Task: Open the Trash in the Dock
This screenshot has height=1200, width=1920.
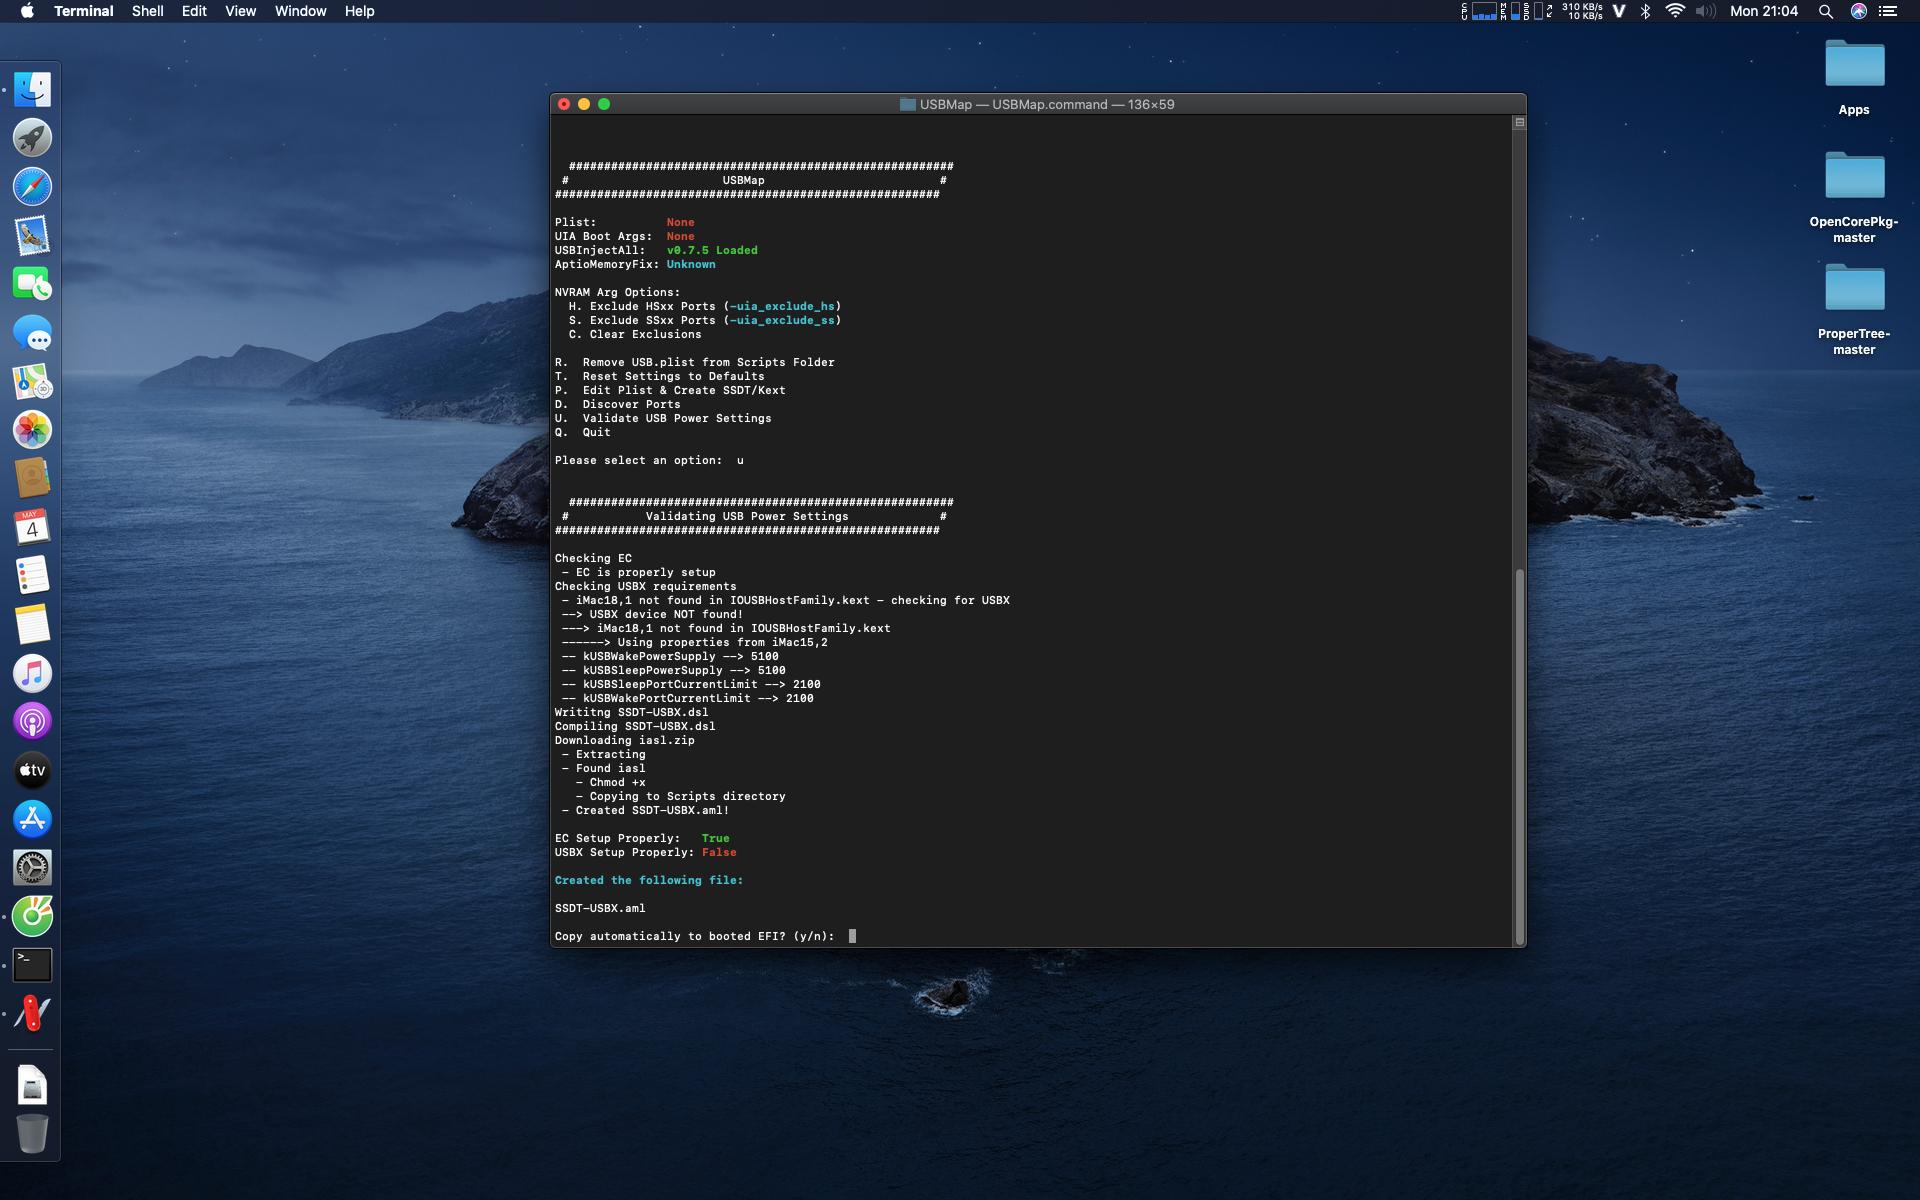Action: [x=32, y=1134]
